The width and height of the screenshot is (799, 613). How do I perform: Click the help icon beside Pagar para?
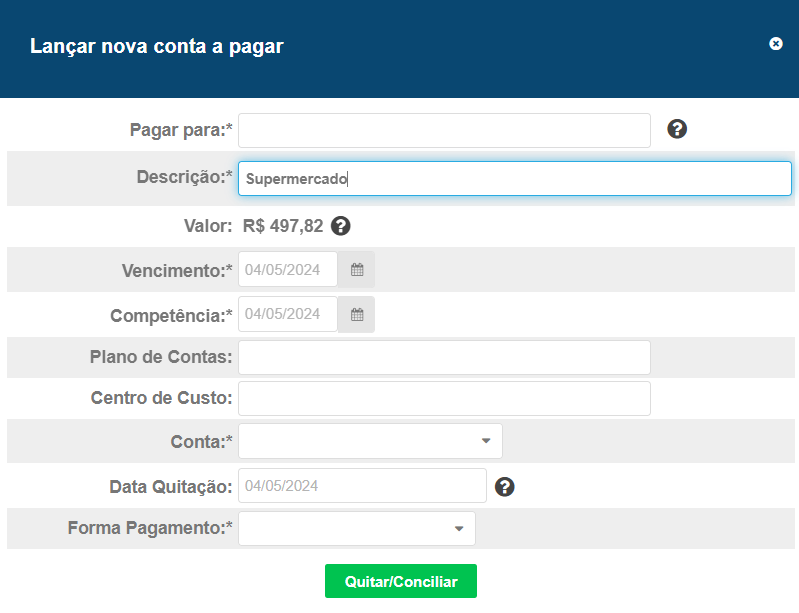pyautogui.click(x=677, y=129)
